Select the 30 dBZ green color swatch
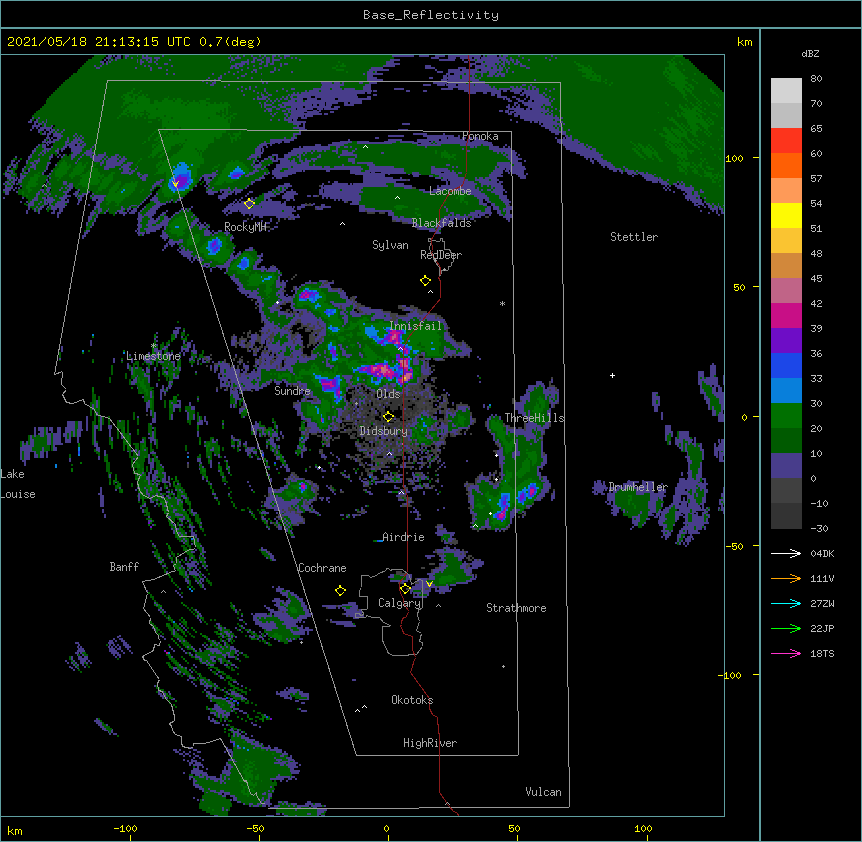The image size is (862, 842). pyautogui.click(x=786, y=416)
